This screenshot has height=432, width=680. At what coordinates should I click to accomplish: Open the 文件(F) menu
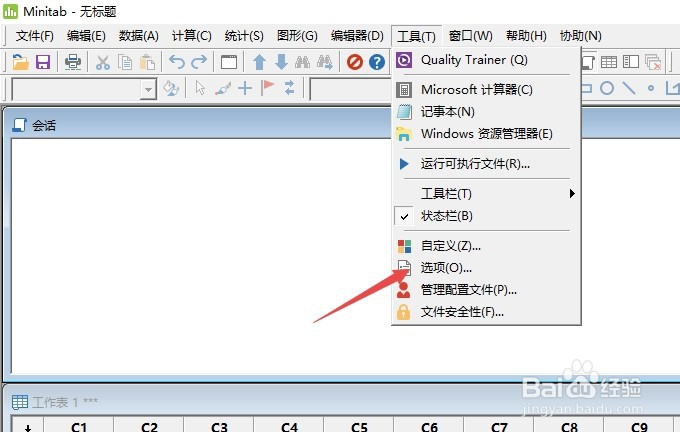(35, 36)
